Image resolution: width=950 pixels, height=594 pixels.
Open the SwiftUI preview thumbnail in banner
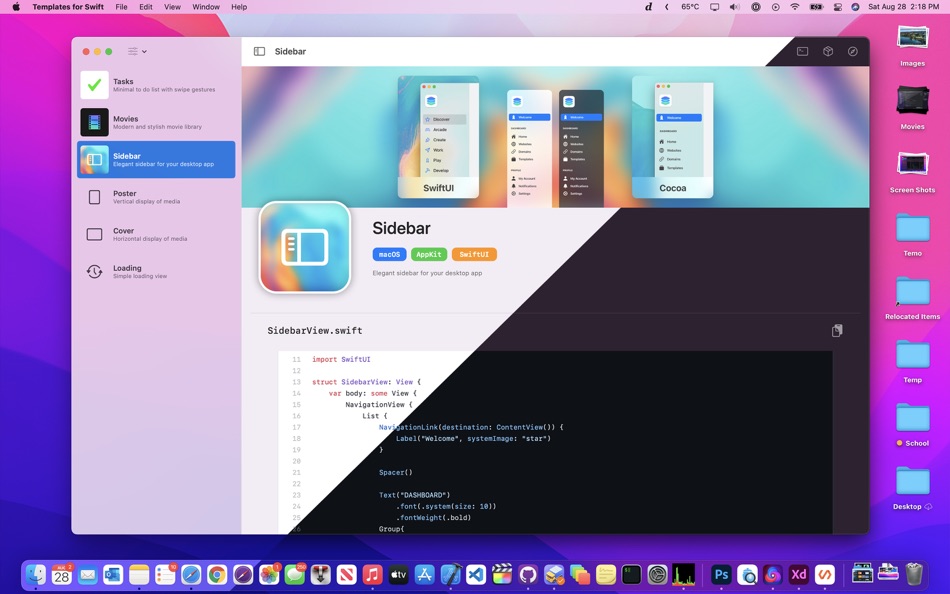coord(438,137)
